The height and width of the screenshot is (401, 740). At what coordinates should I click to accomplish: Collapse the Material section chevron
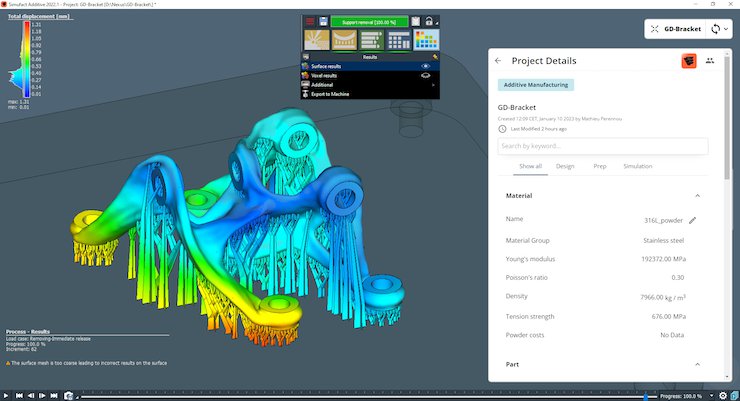pos(697,196)
